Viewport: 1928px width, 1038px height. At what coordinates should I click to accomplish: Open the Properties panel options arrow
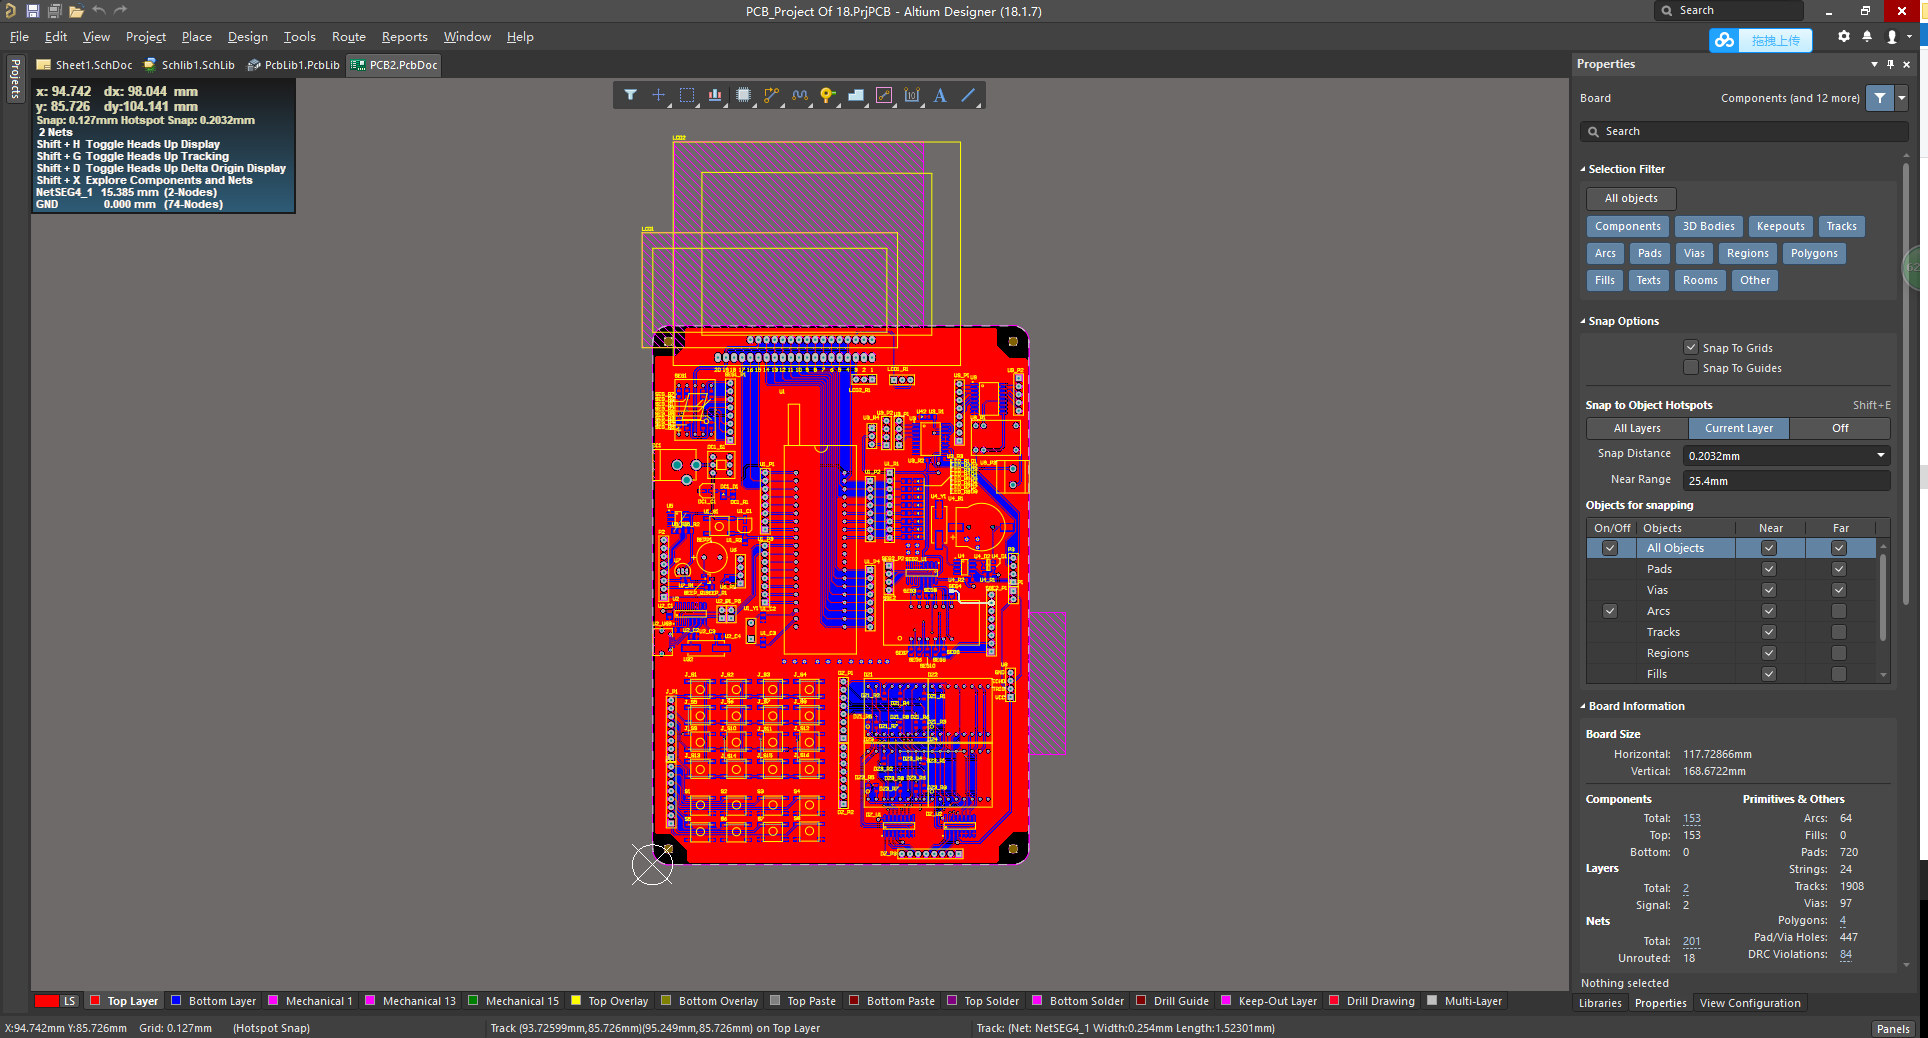pos(1874,64)
